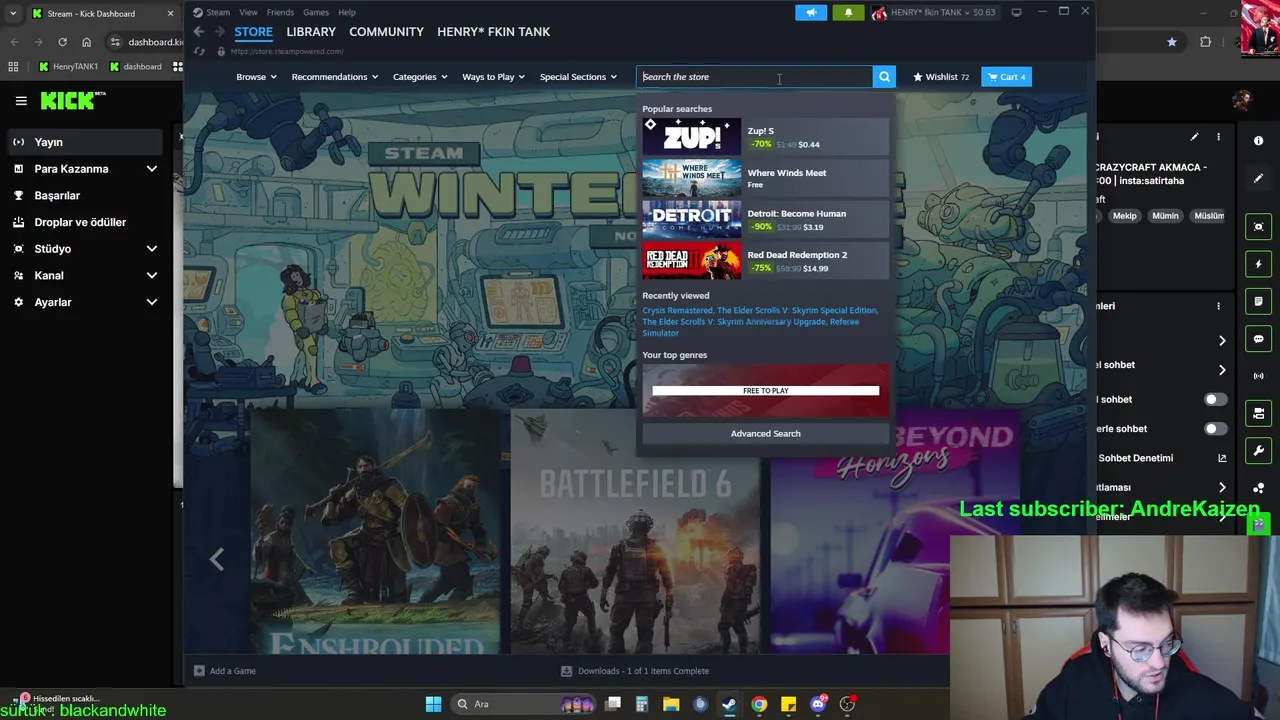Select Where Winds Meet search result

point(765,178)
